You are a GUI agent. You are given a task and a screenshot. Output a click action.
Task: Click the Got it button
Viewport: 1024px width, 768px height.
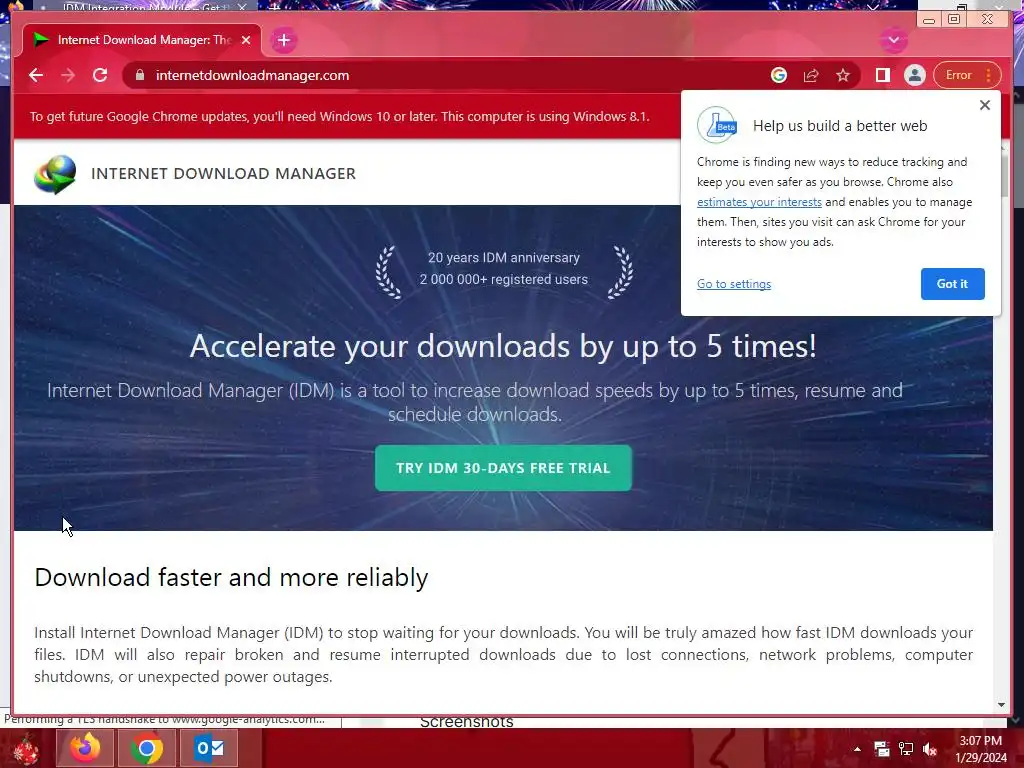click(x=952, y=284)
